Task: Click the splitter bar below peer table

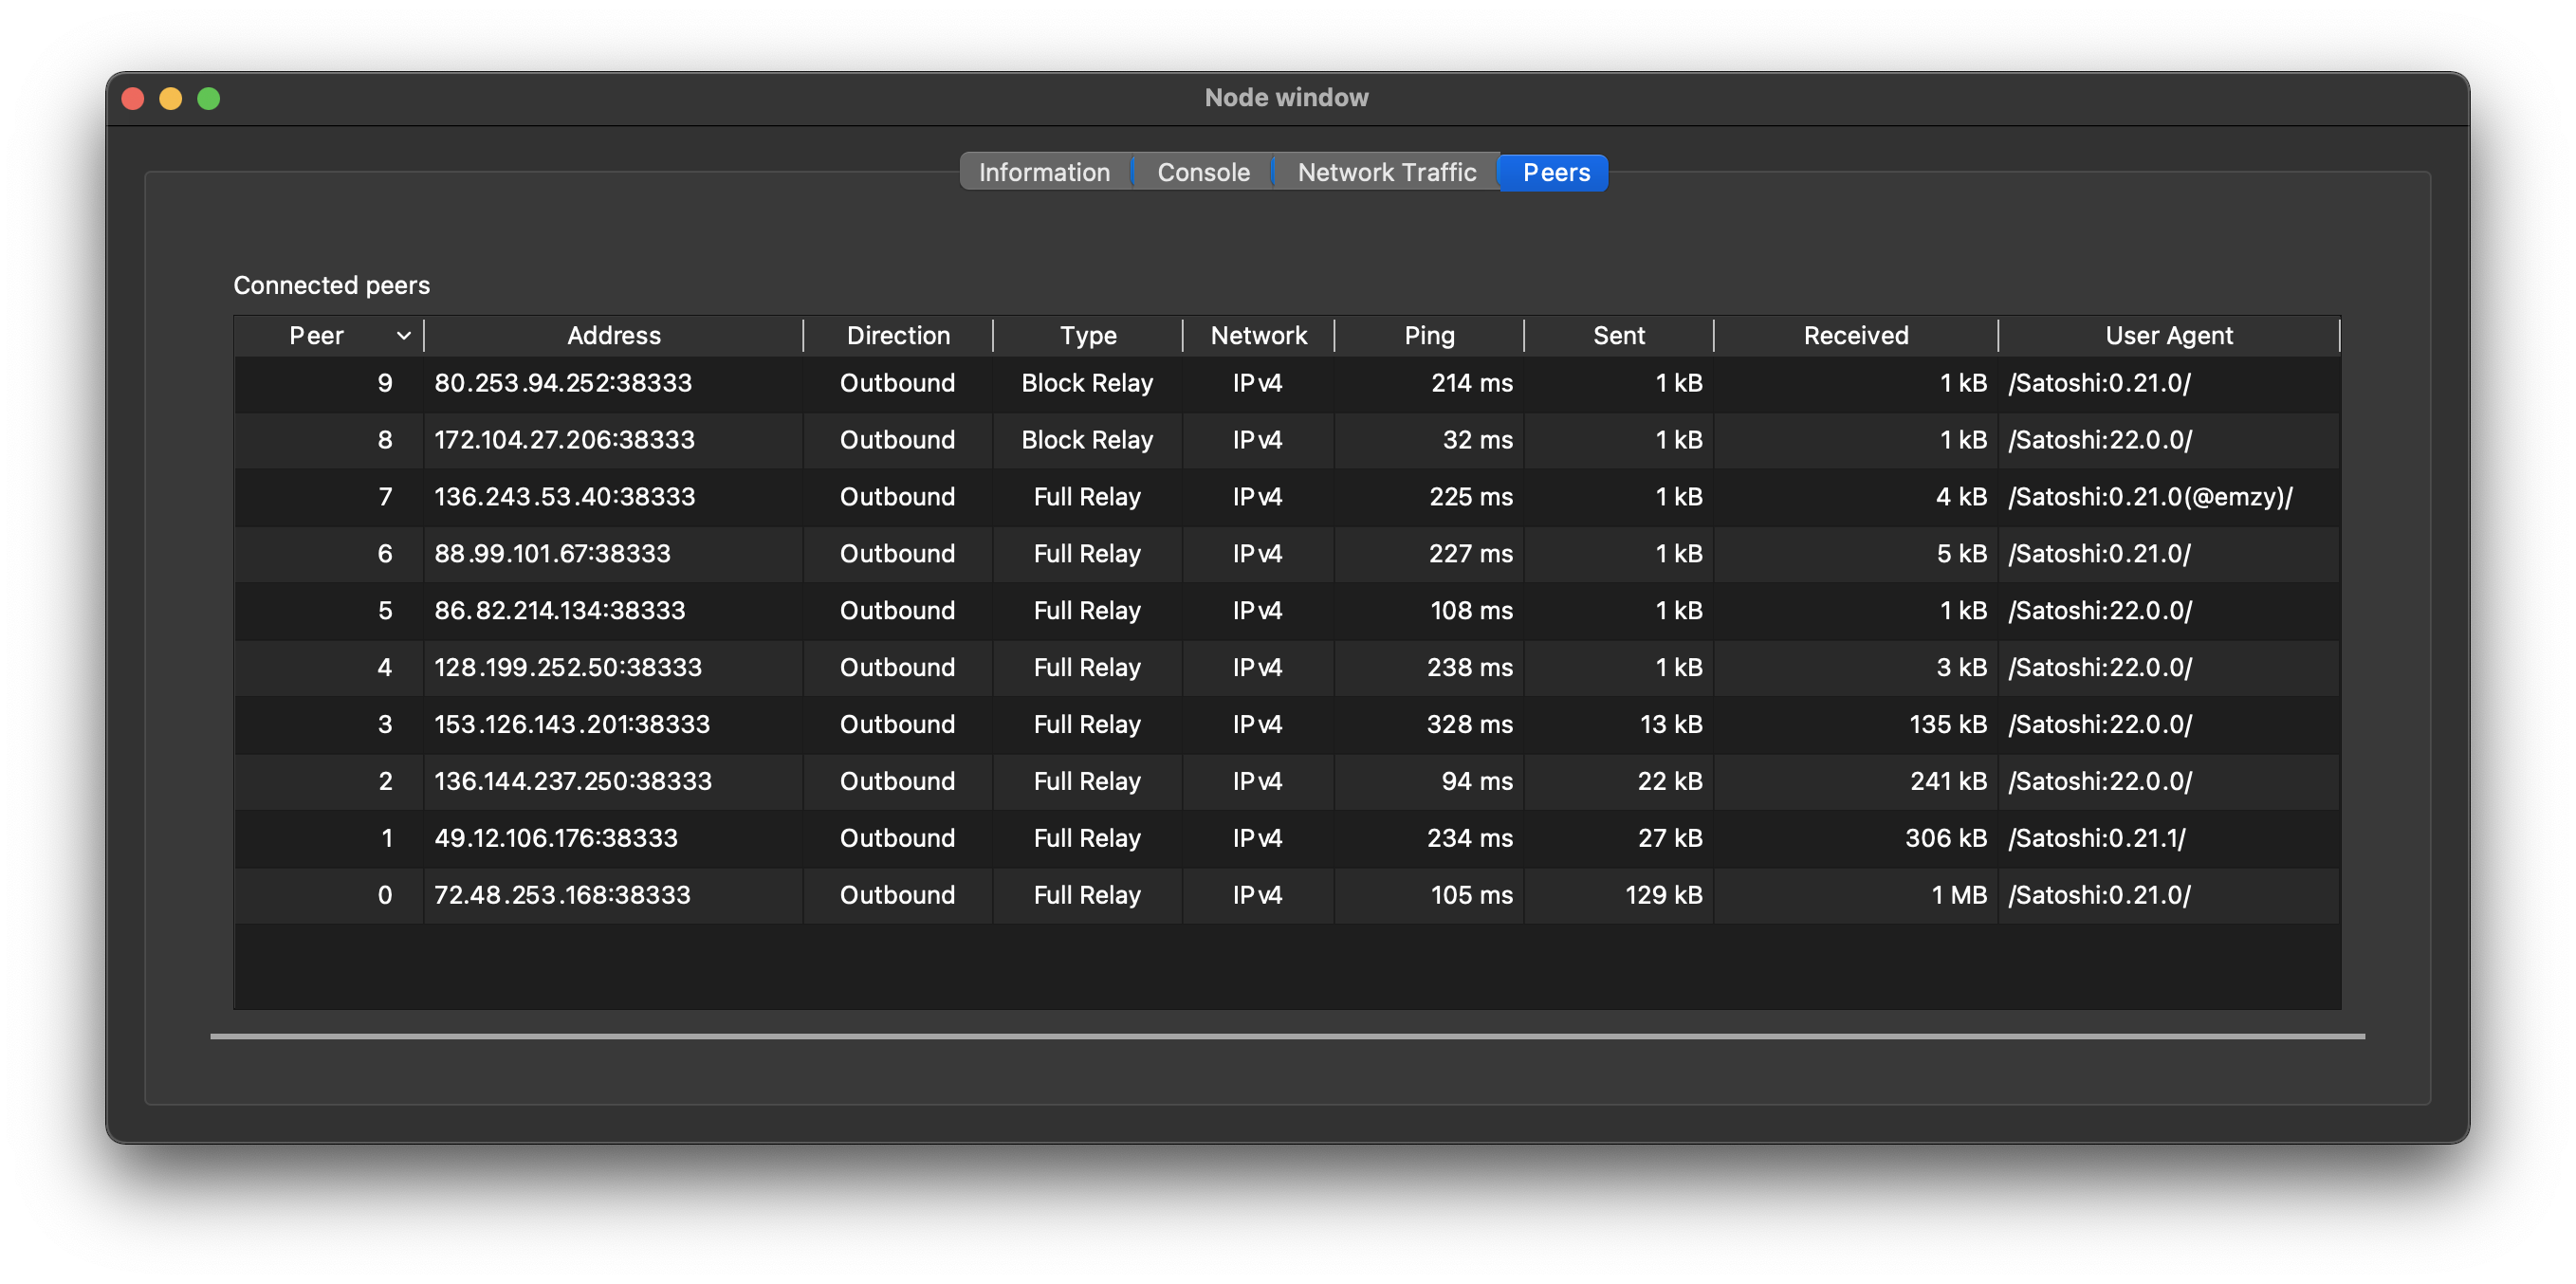Action: pos(1287,1037)
